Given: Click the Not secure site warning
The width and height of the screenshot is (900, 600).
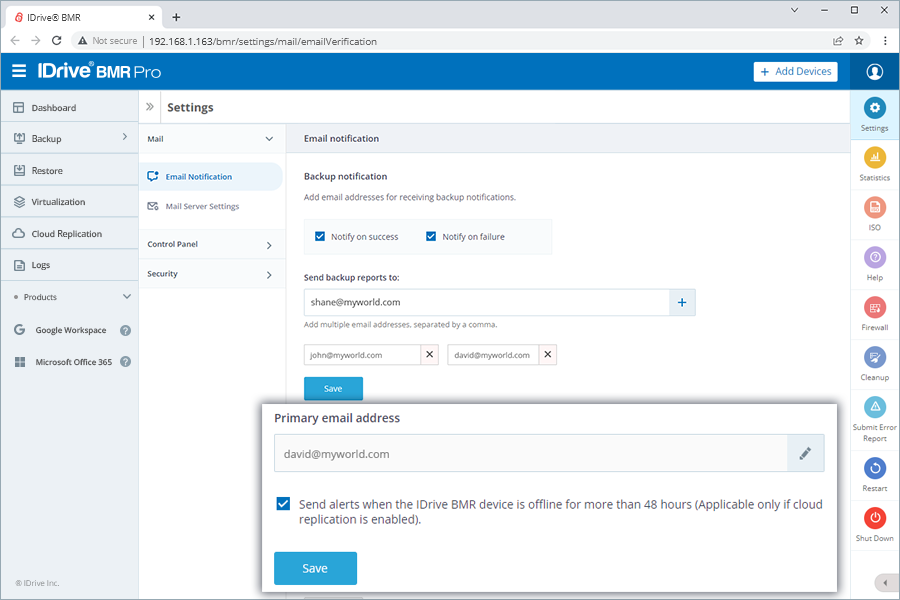Looking at the screenshot, I should point(108,41).
